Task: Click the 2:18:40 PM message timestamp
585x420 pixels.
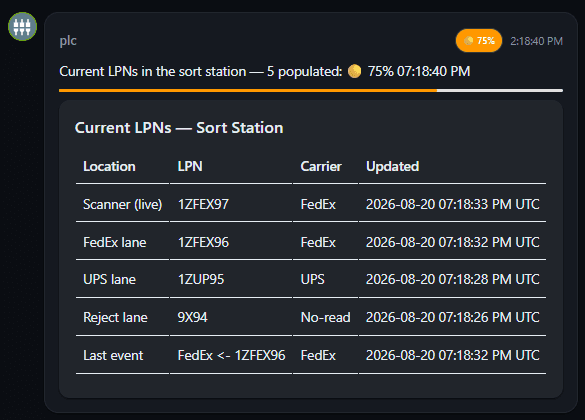Action: 536,41
